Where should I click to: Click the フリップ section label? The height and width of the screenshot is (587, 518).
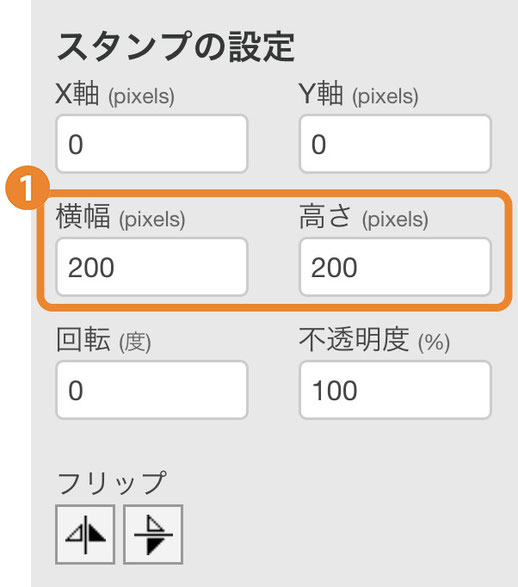112,483
